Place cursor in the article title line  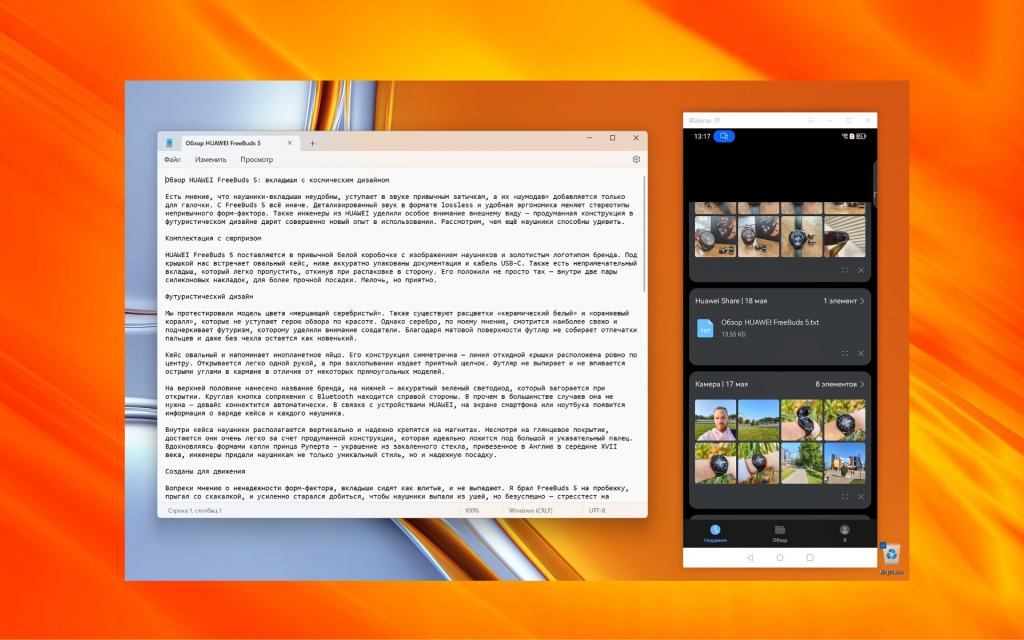coord(277,180)
